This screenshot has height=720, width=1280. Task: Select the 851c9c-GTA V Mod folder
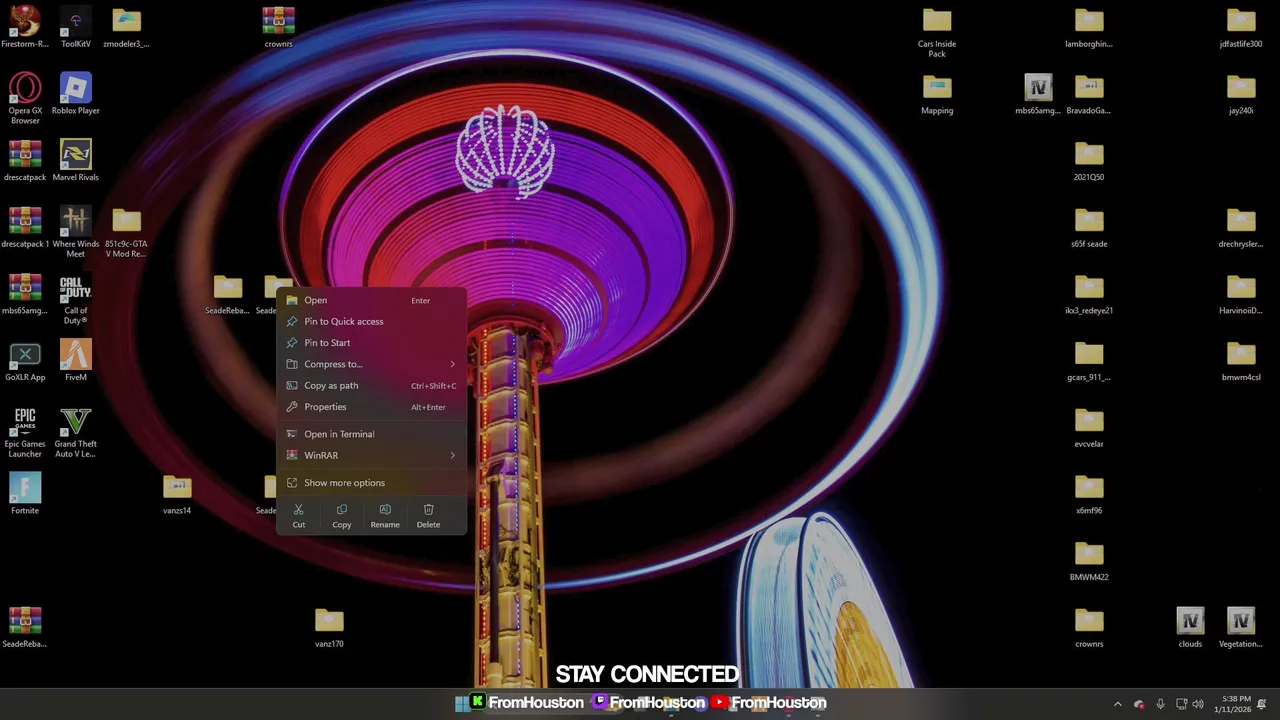coord(126,232)
